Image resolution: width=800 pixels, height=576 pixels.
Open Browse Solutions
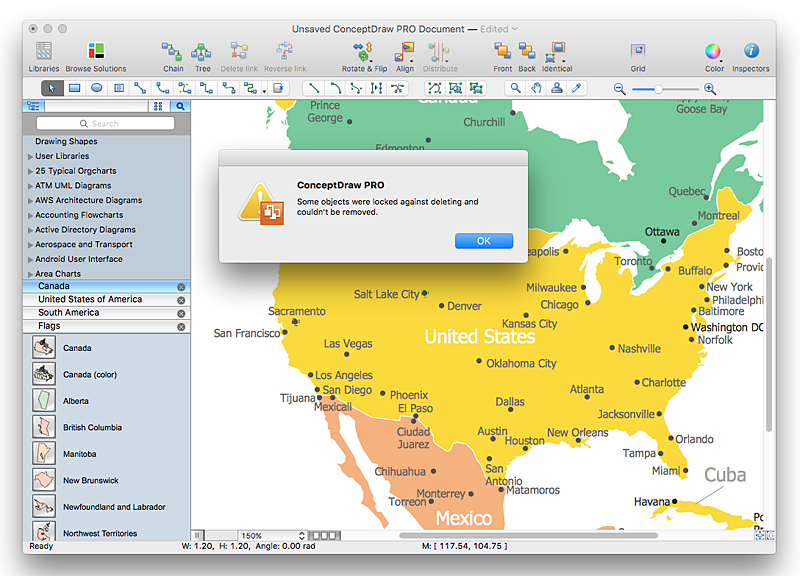pos(96,57)
